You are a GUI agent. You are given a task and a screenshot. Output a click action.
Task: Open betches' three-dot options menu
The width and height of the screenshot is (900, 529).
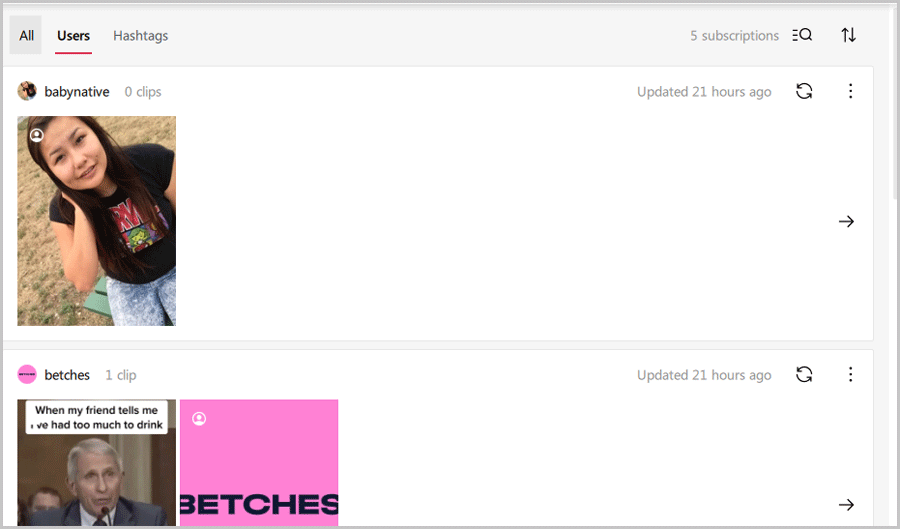pyautogui.click(x=851, y=375)
